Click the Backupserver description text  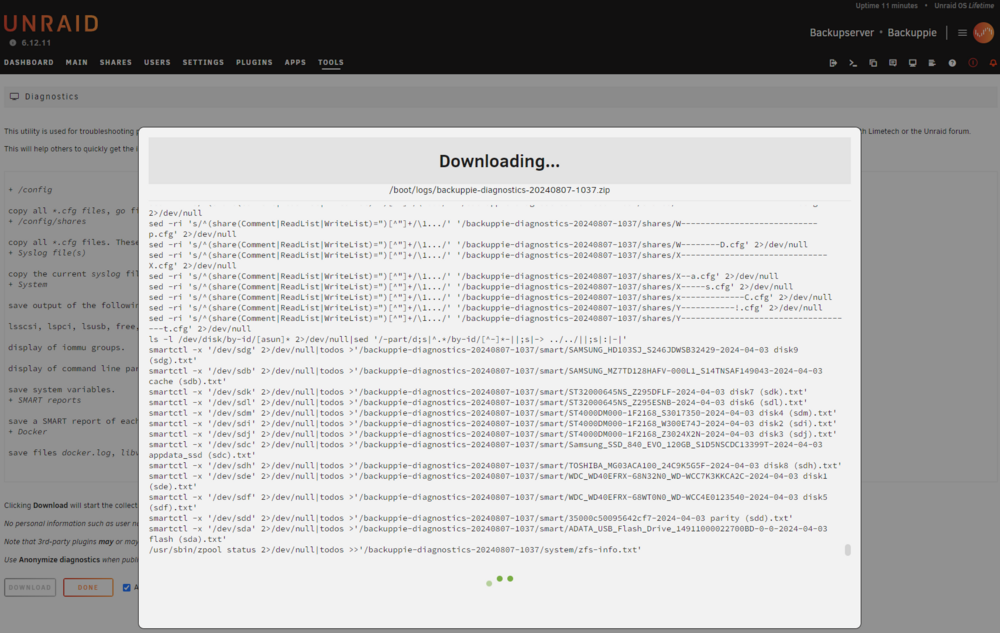841,33
